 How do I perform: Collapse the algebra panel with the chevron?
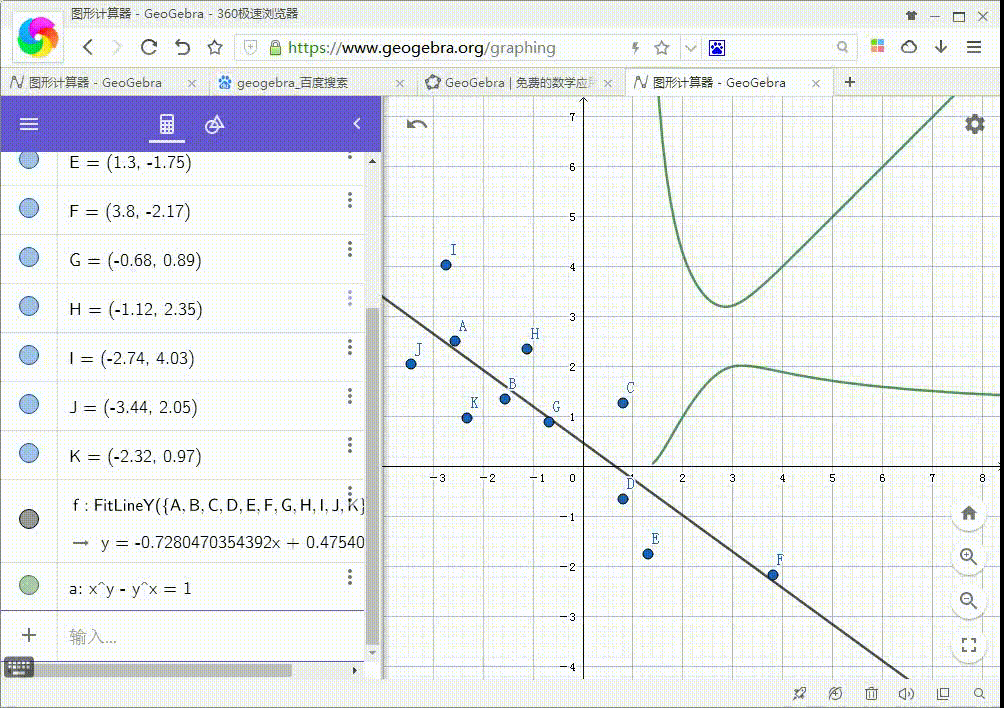pos(357,124)
